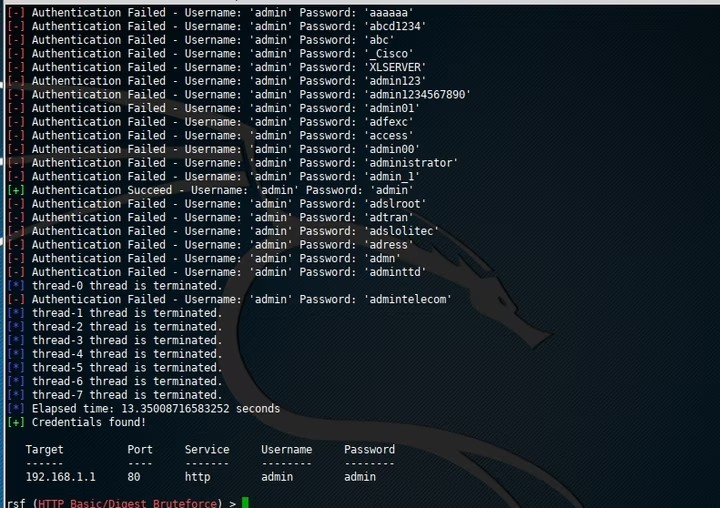Click password 'admin1234567890' text
Image resolution: width=720 pixels, height=508 pixels.
[x=417, y=95]
